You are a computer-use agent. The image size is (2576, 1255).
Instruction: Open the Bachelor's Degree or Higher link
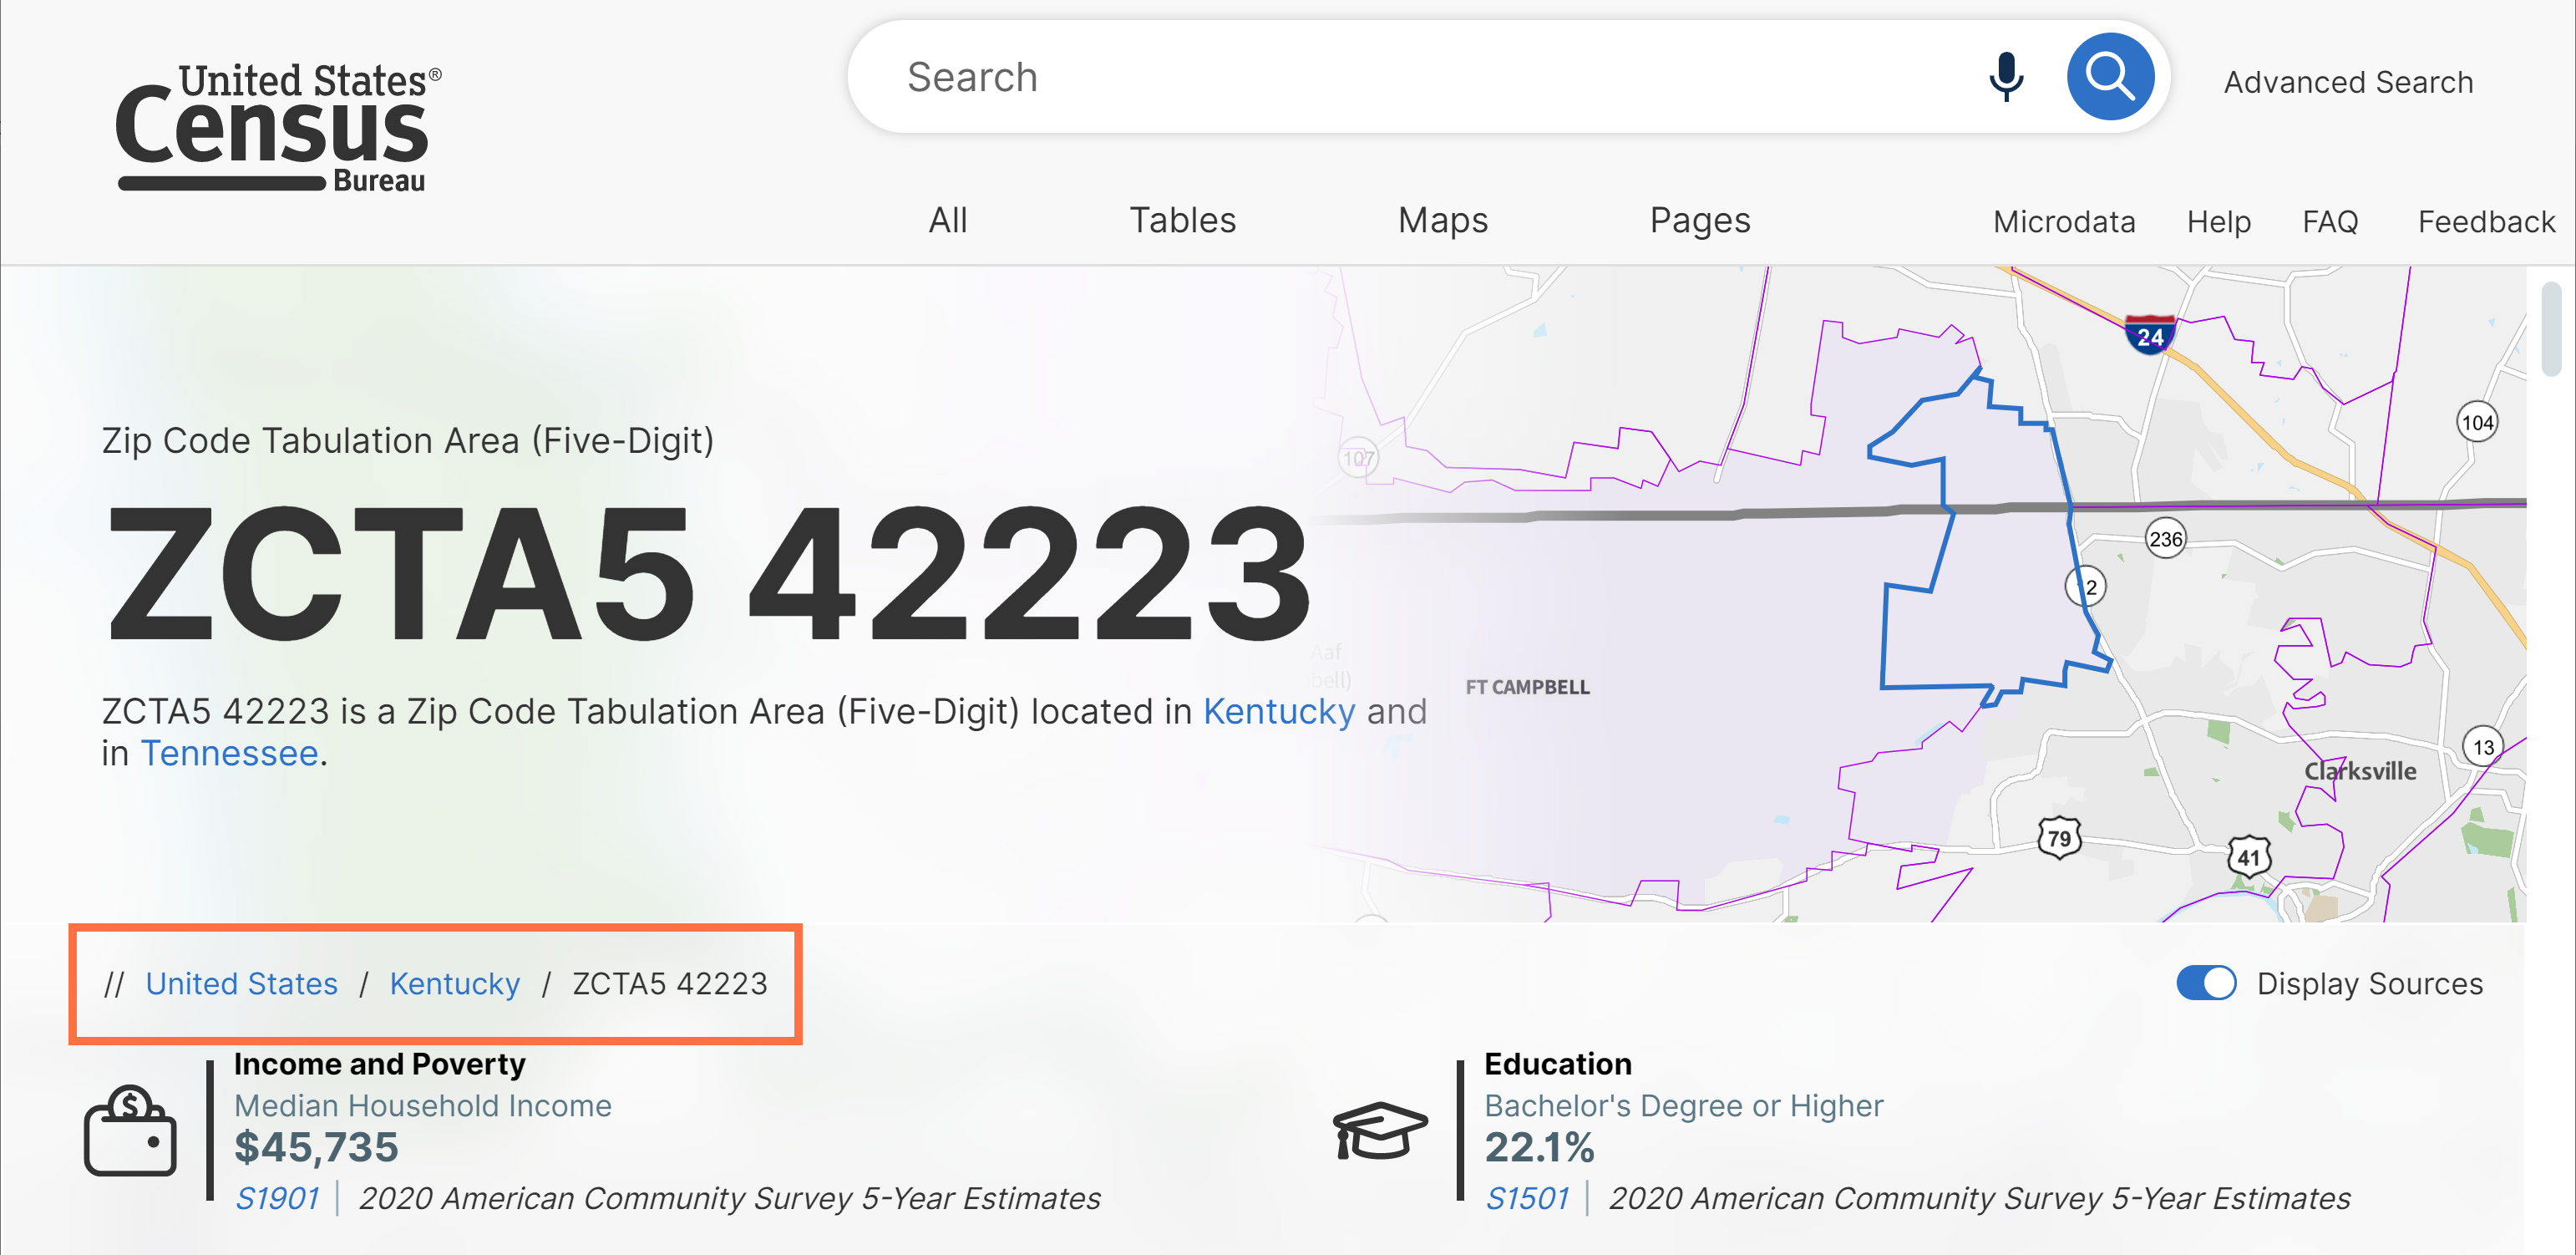(1683, 1105)
